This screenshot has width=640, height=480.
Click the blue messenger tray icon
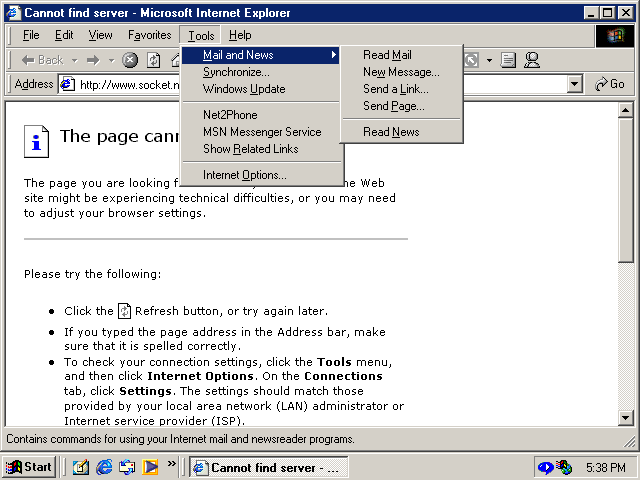pos(546,467)
